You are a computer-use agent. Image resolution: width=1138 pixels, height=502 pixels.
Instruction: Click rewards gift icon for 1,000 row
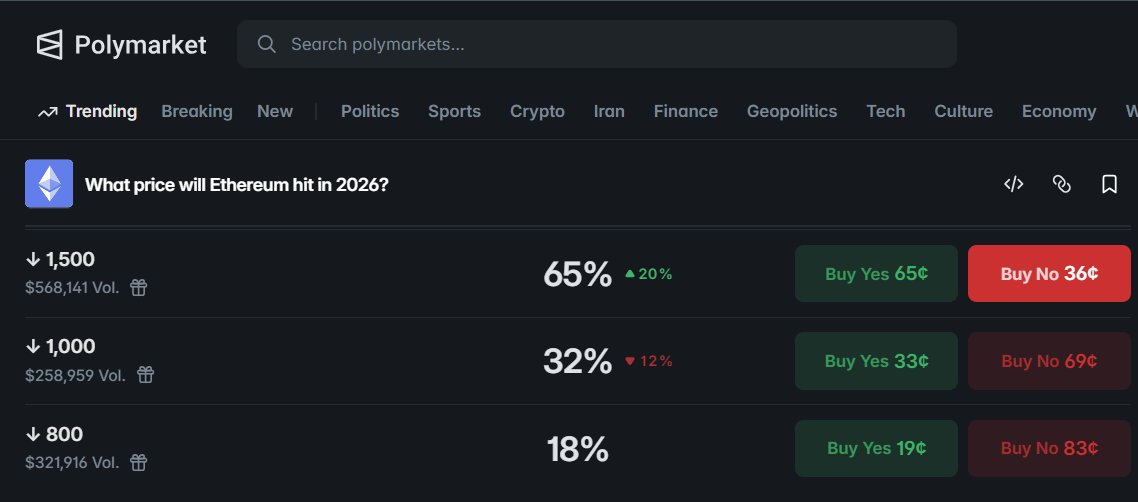(x=145, y=375)
